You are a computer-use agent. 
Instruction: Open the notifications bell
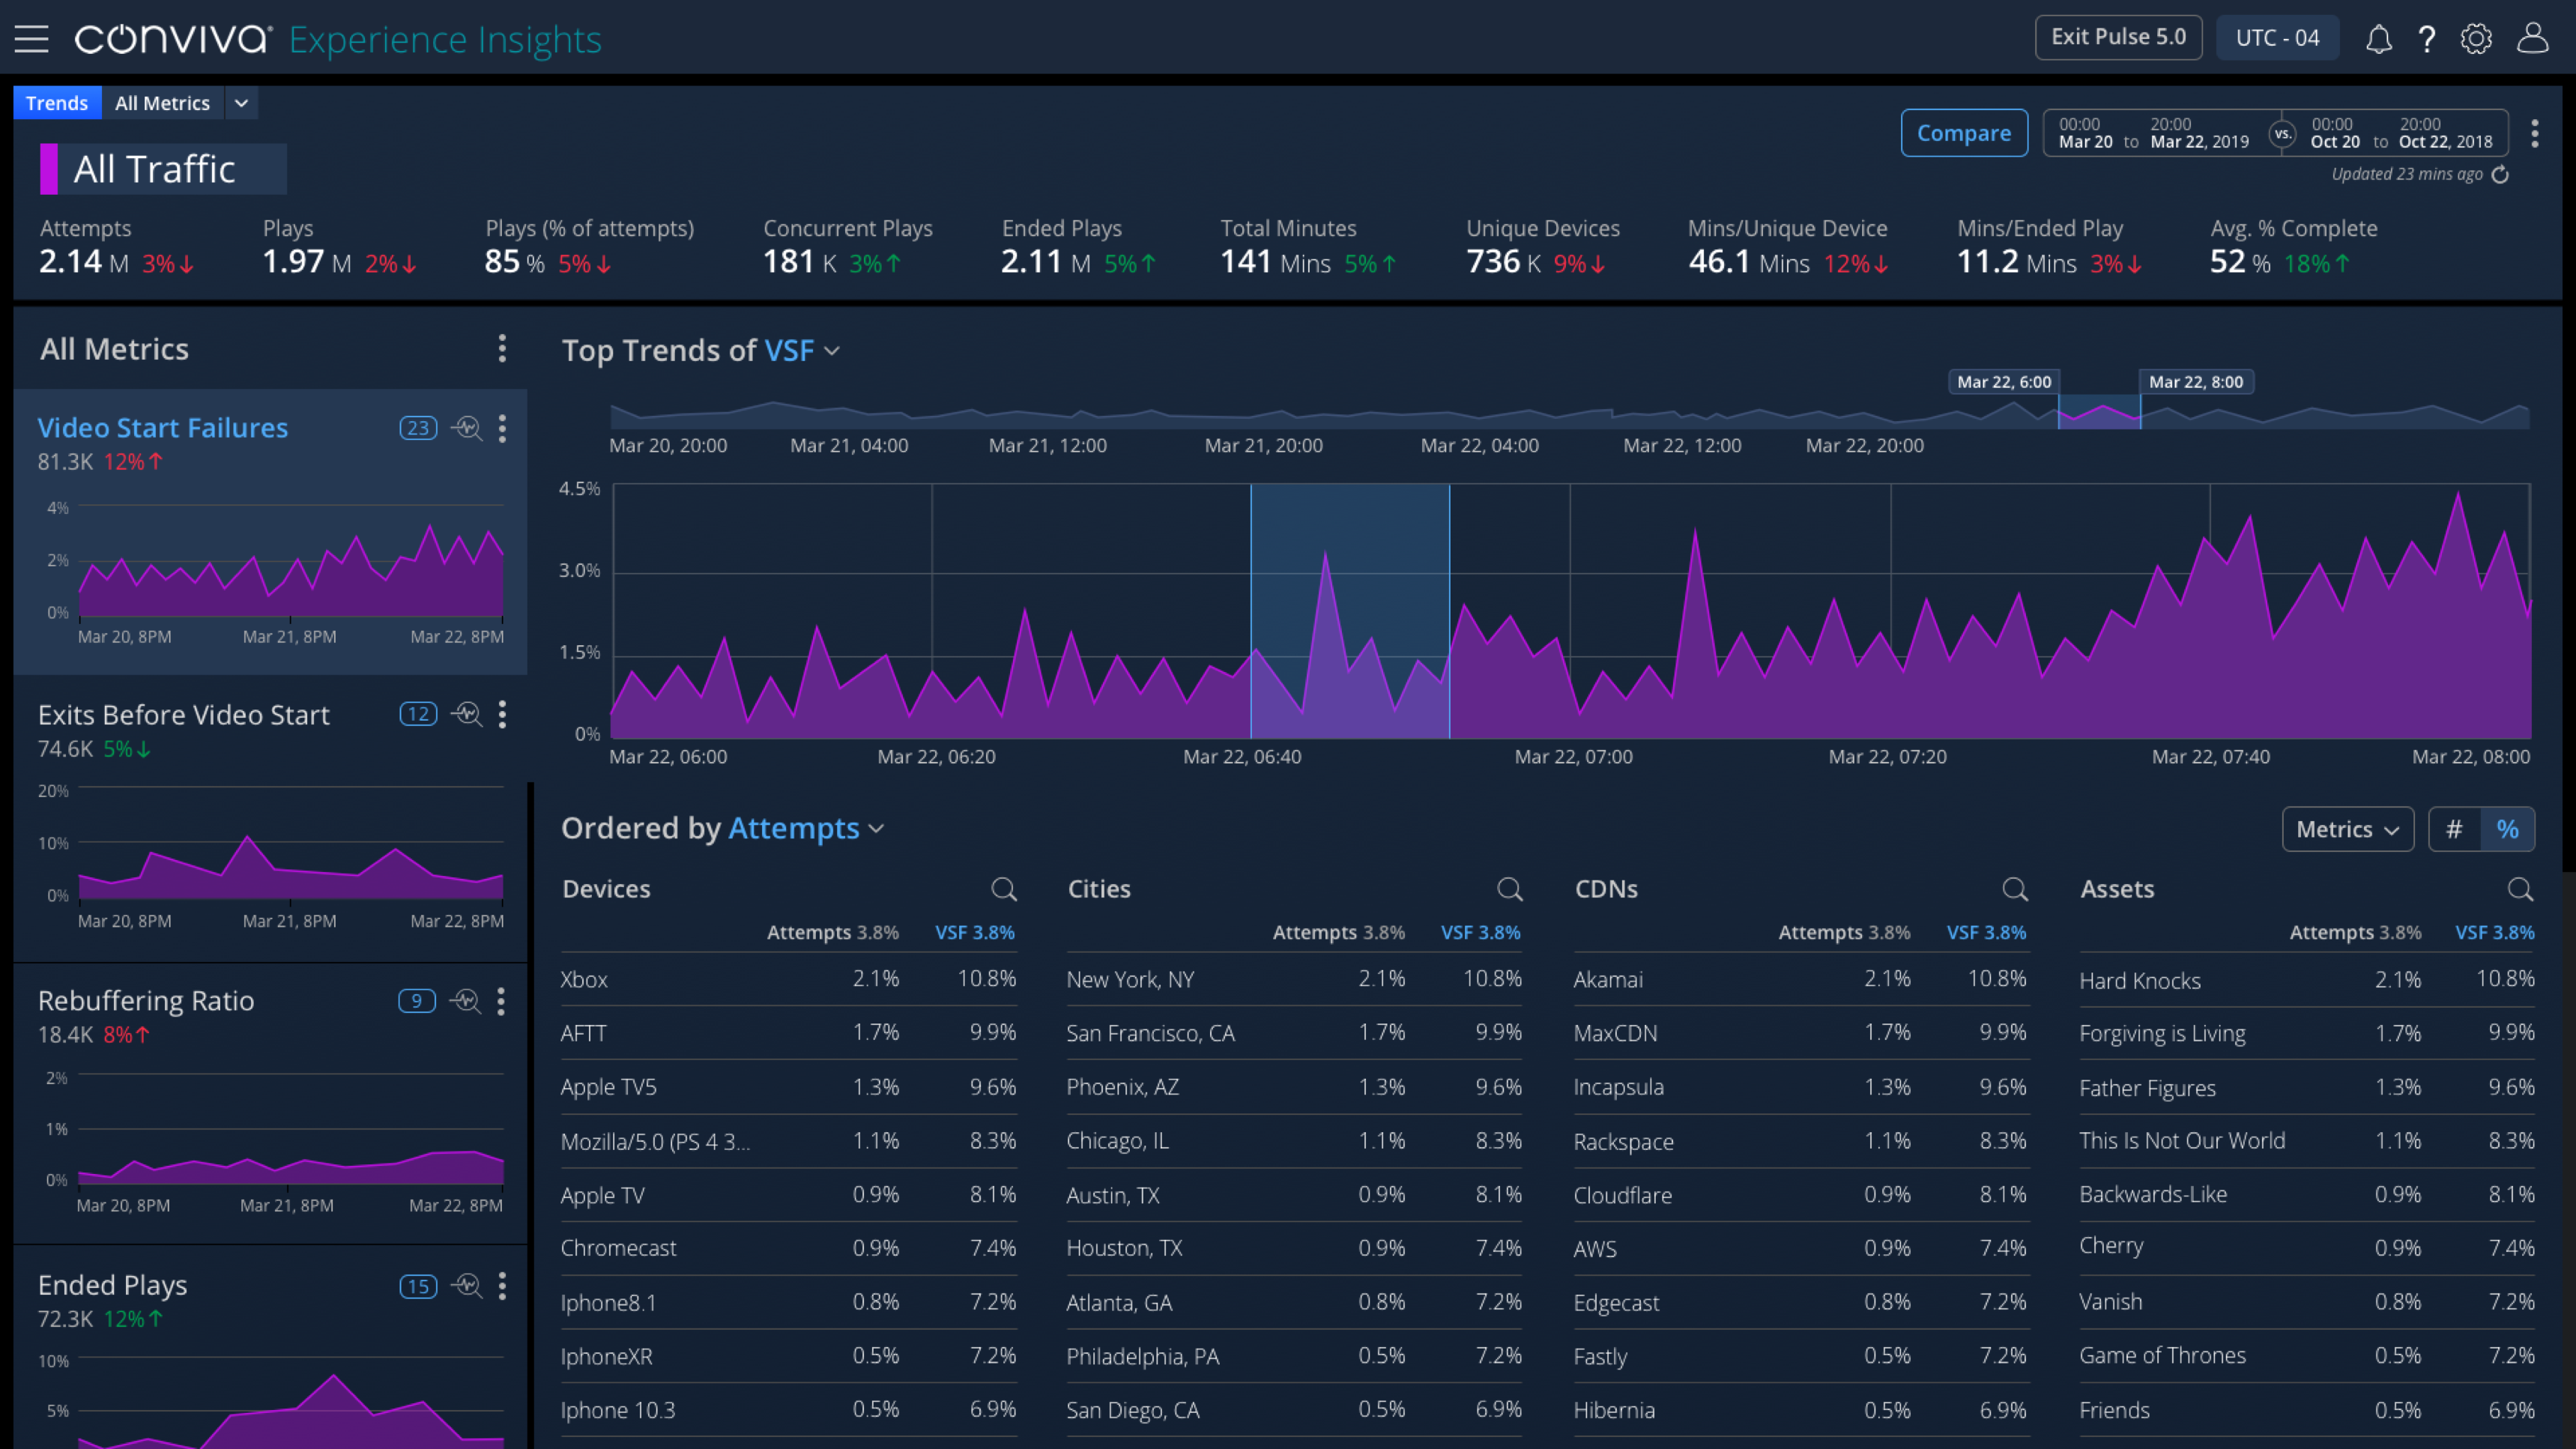click(x=2379, y=39)
